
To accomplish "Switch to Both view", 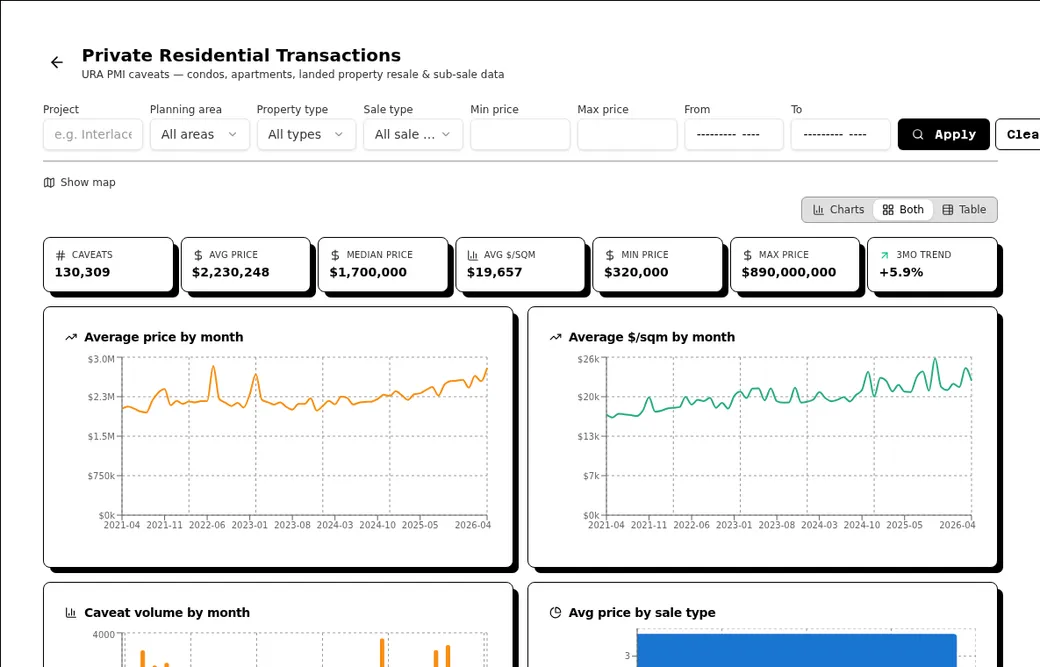I will click(x=903, y=210).
